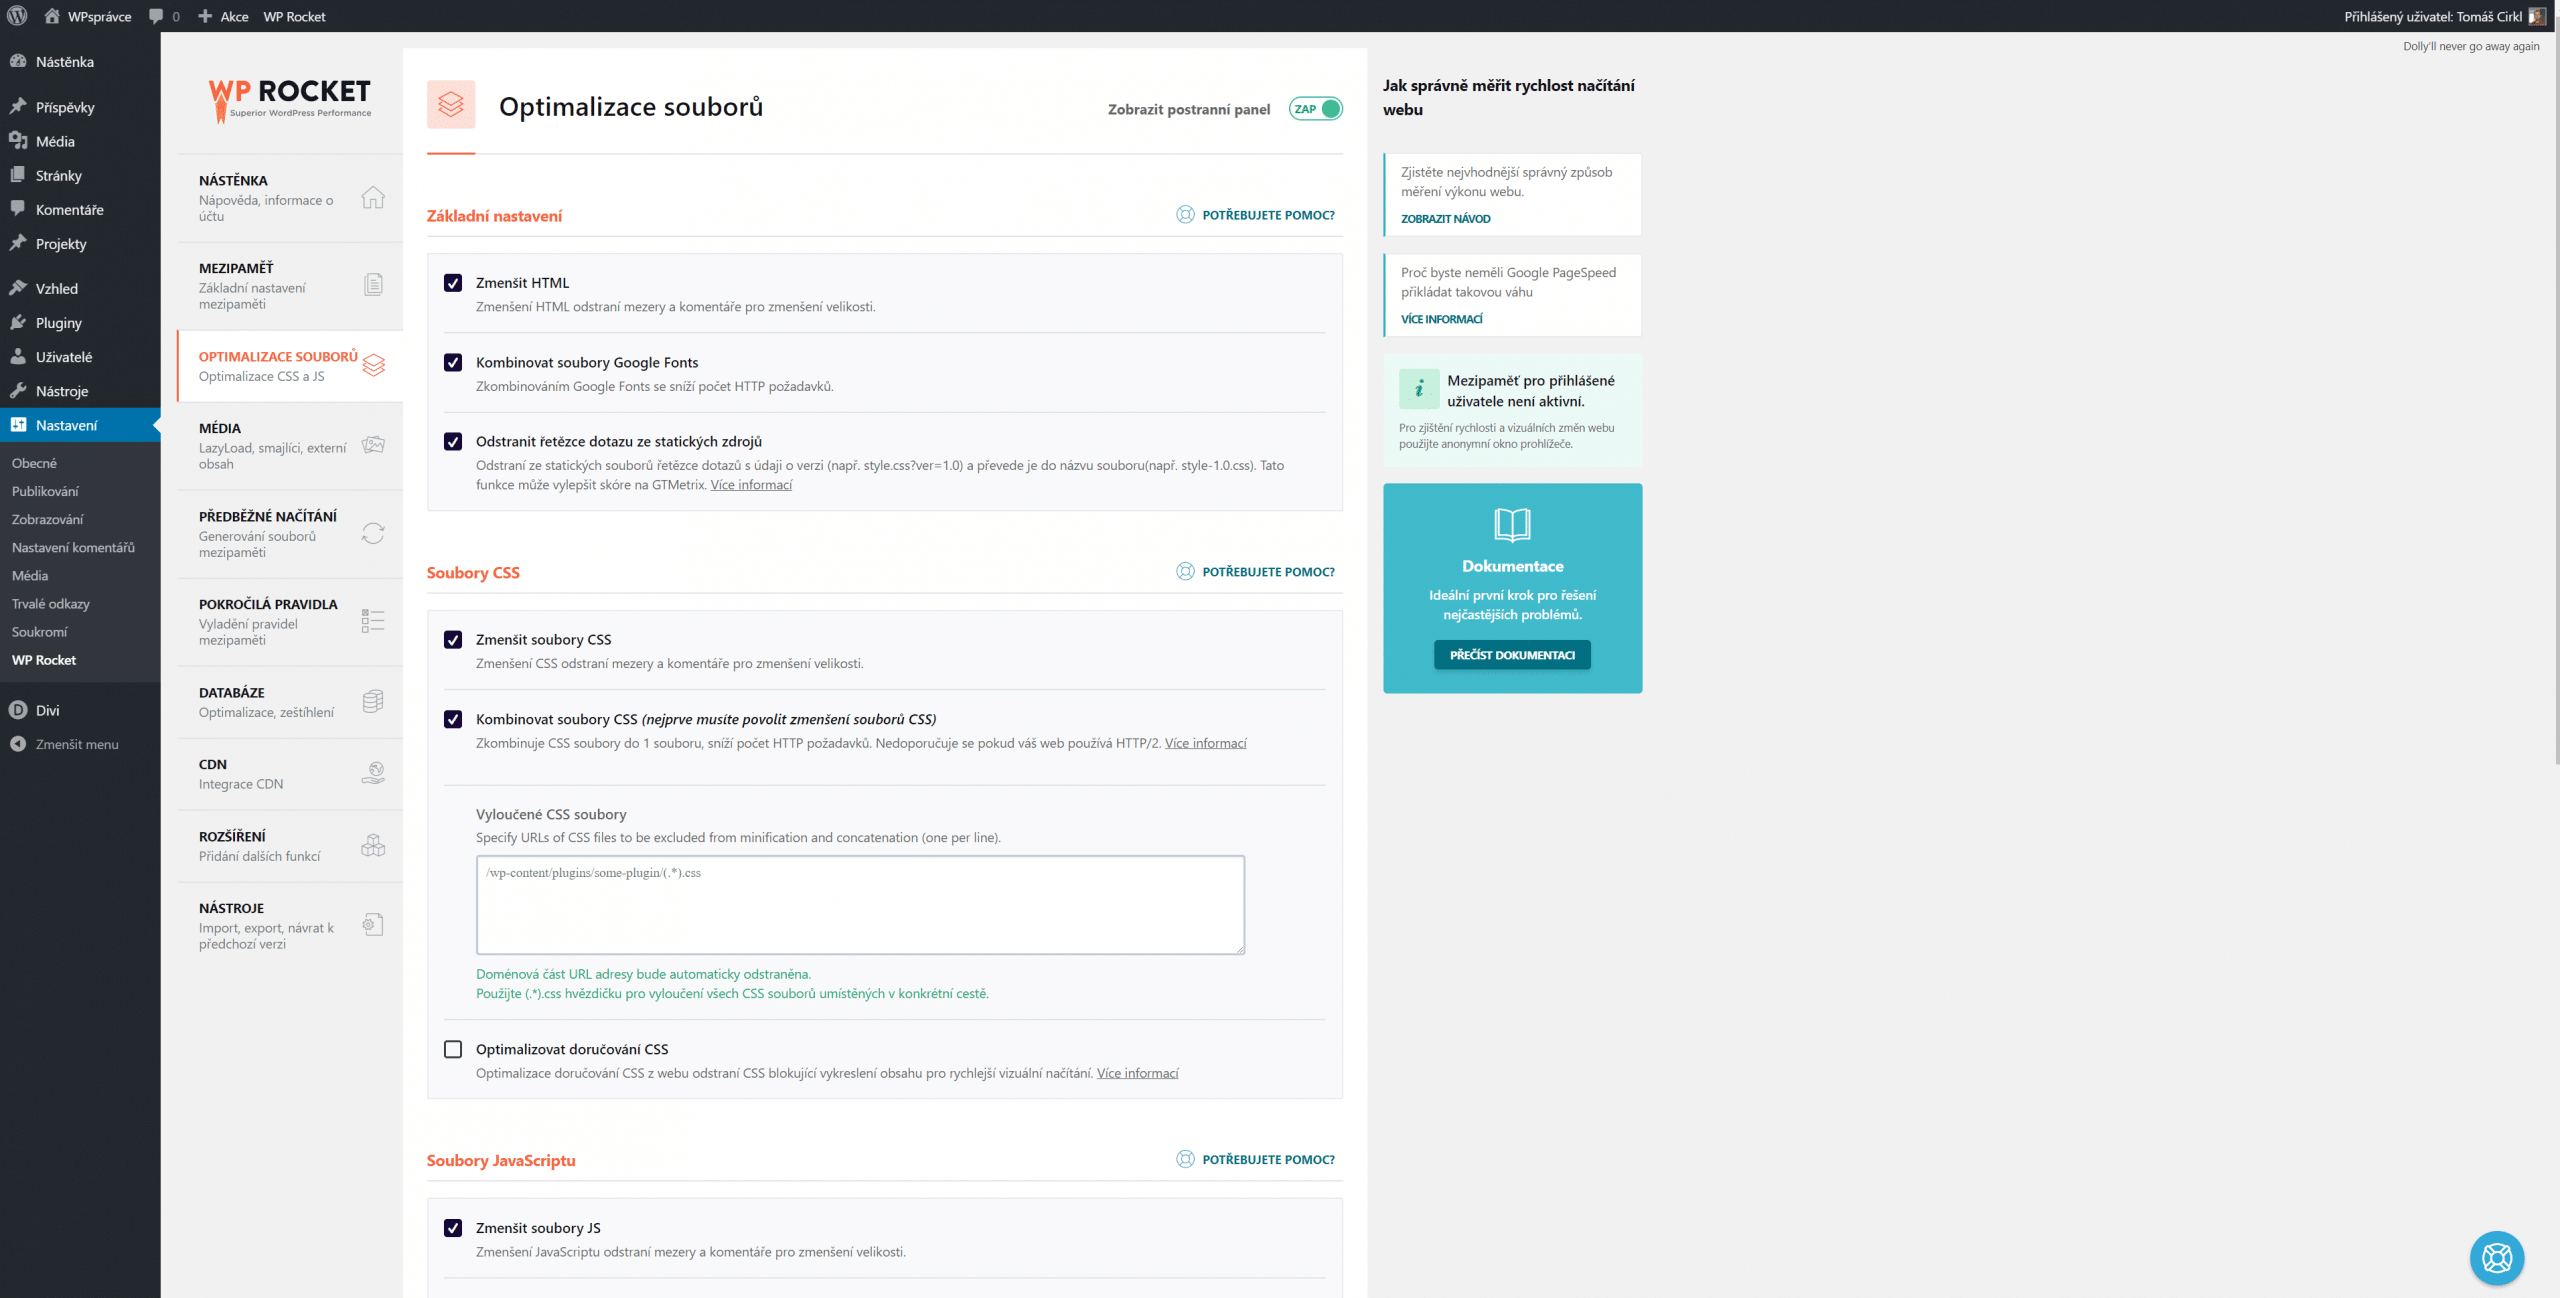Image resolution: width=2560 pixels, height=1298 pixels.
Task: Click lifebuoy icon next to Soubory JavaScriptu help
Action: [1185, 1159]
